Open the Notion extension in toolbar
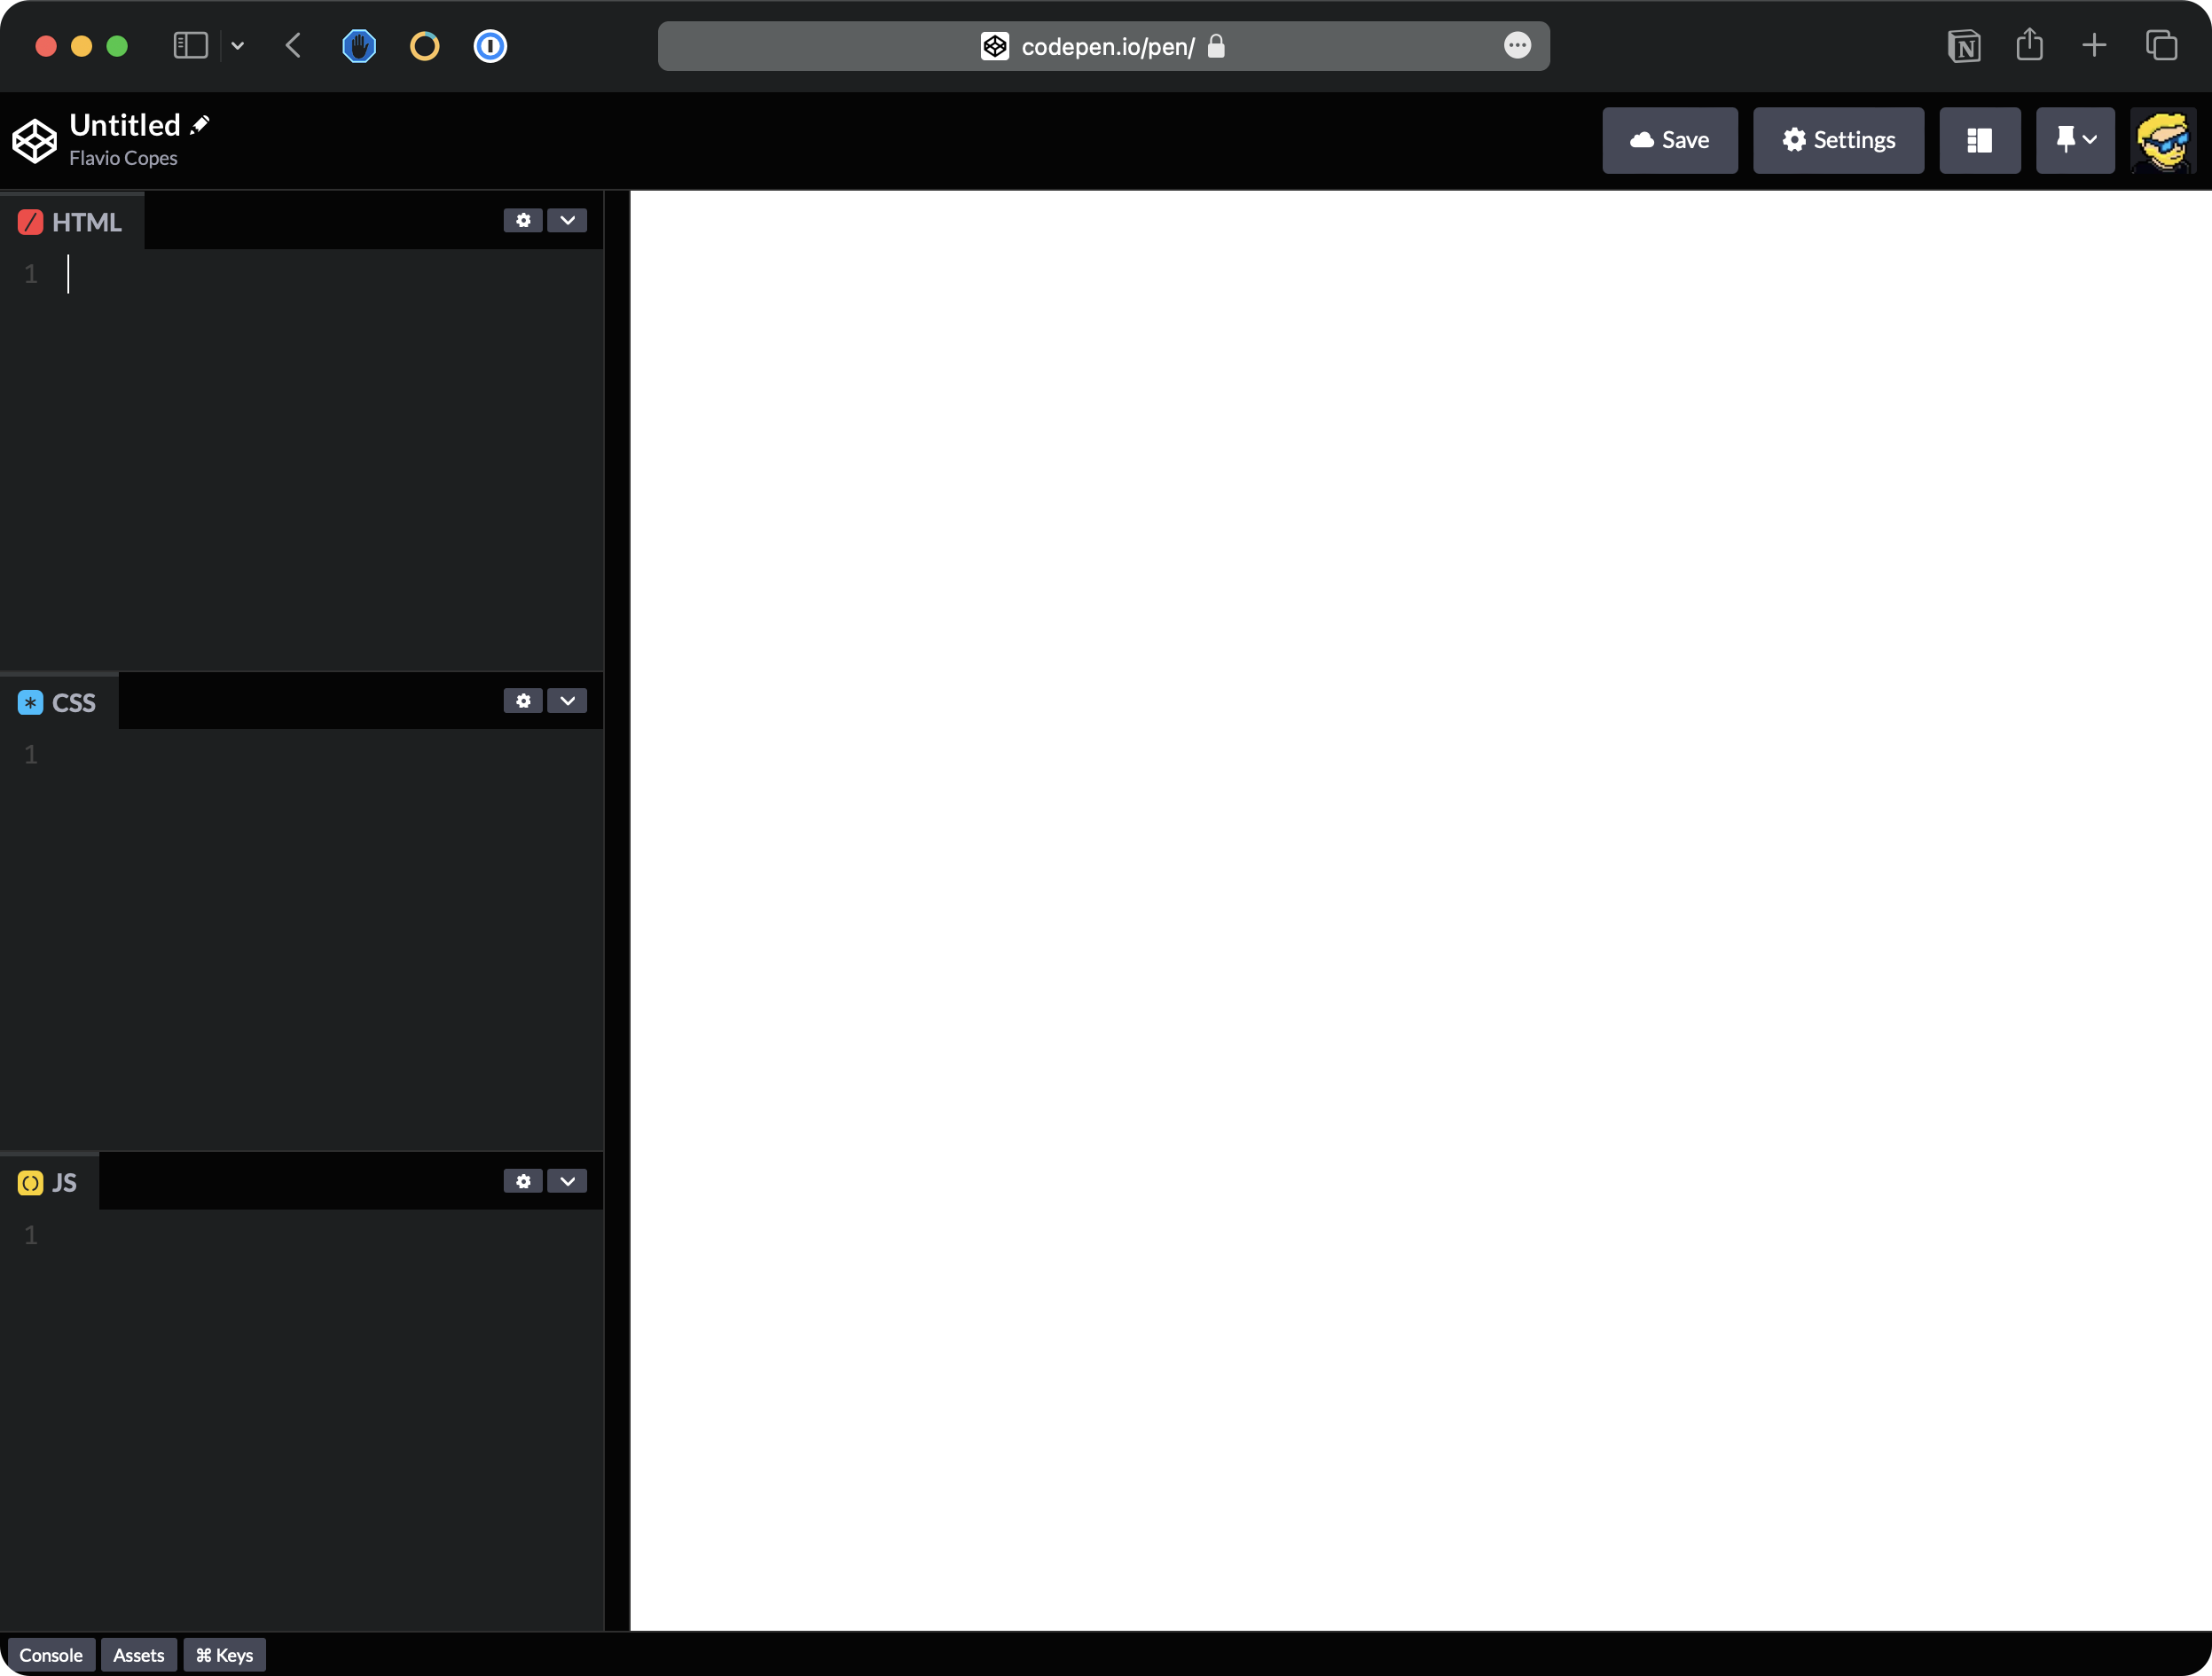 [1964, 46]
